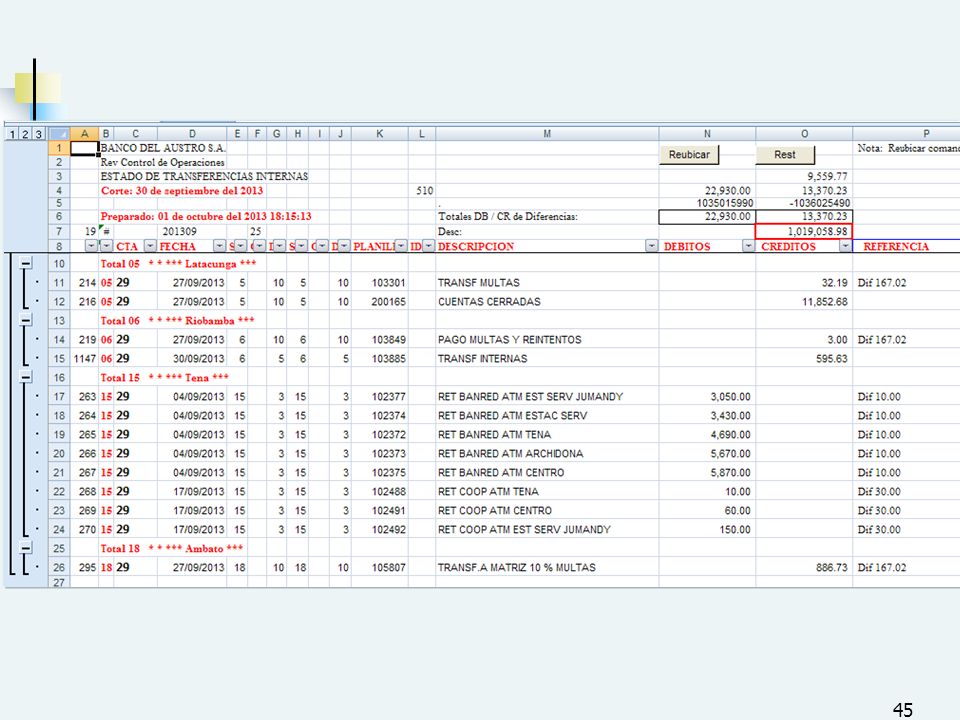This screenshot has height=720, width=960.
Task: Select column D header
Action: (192, 133)
